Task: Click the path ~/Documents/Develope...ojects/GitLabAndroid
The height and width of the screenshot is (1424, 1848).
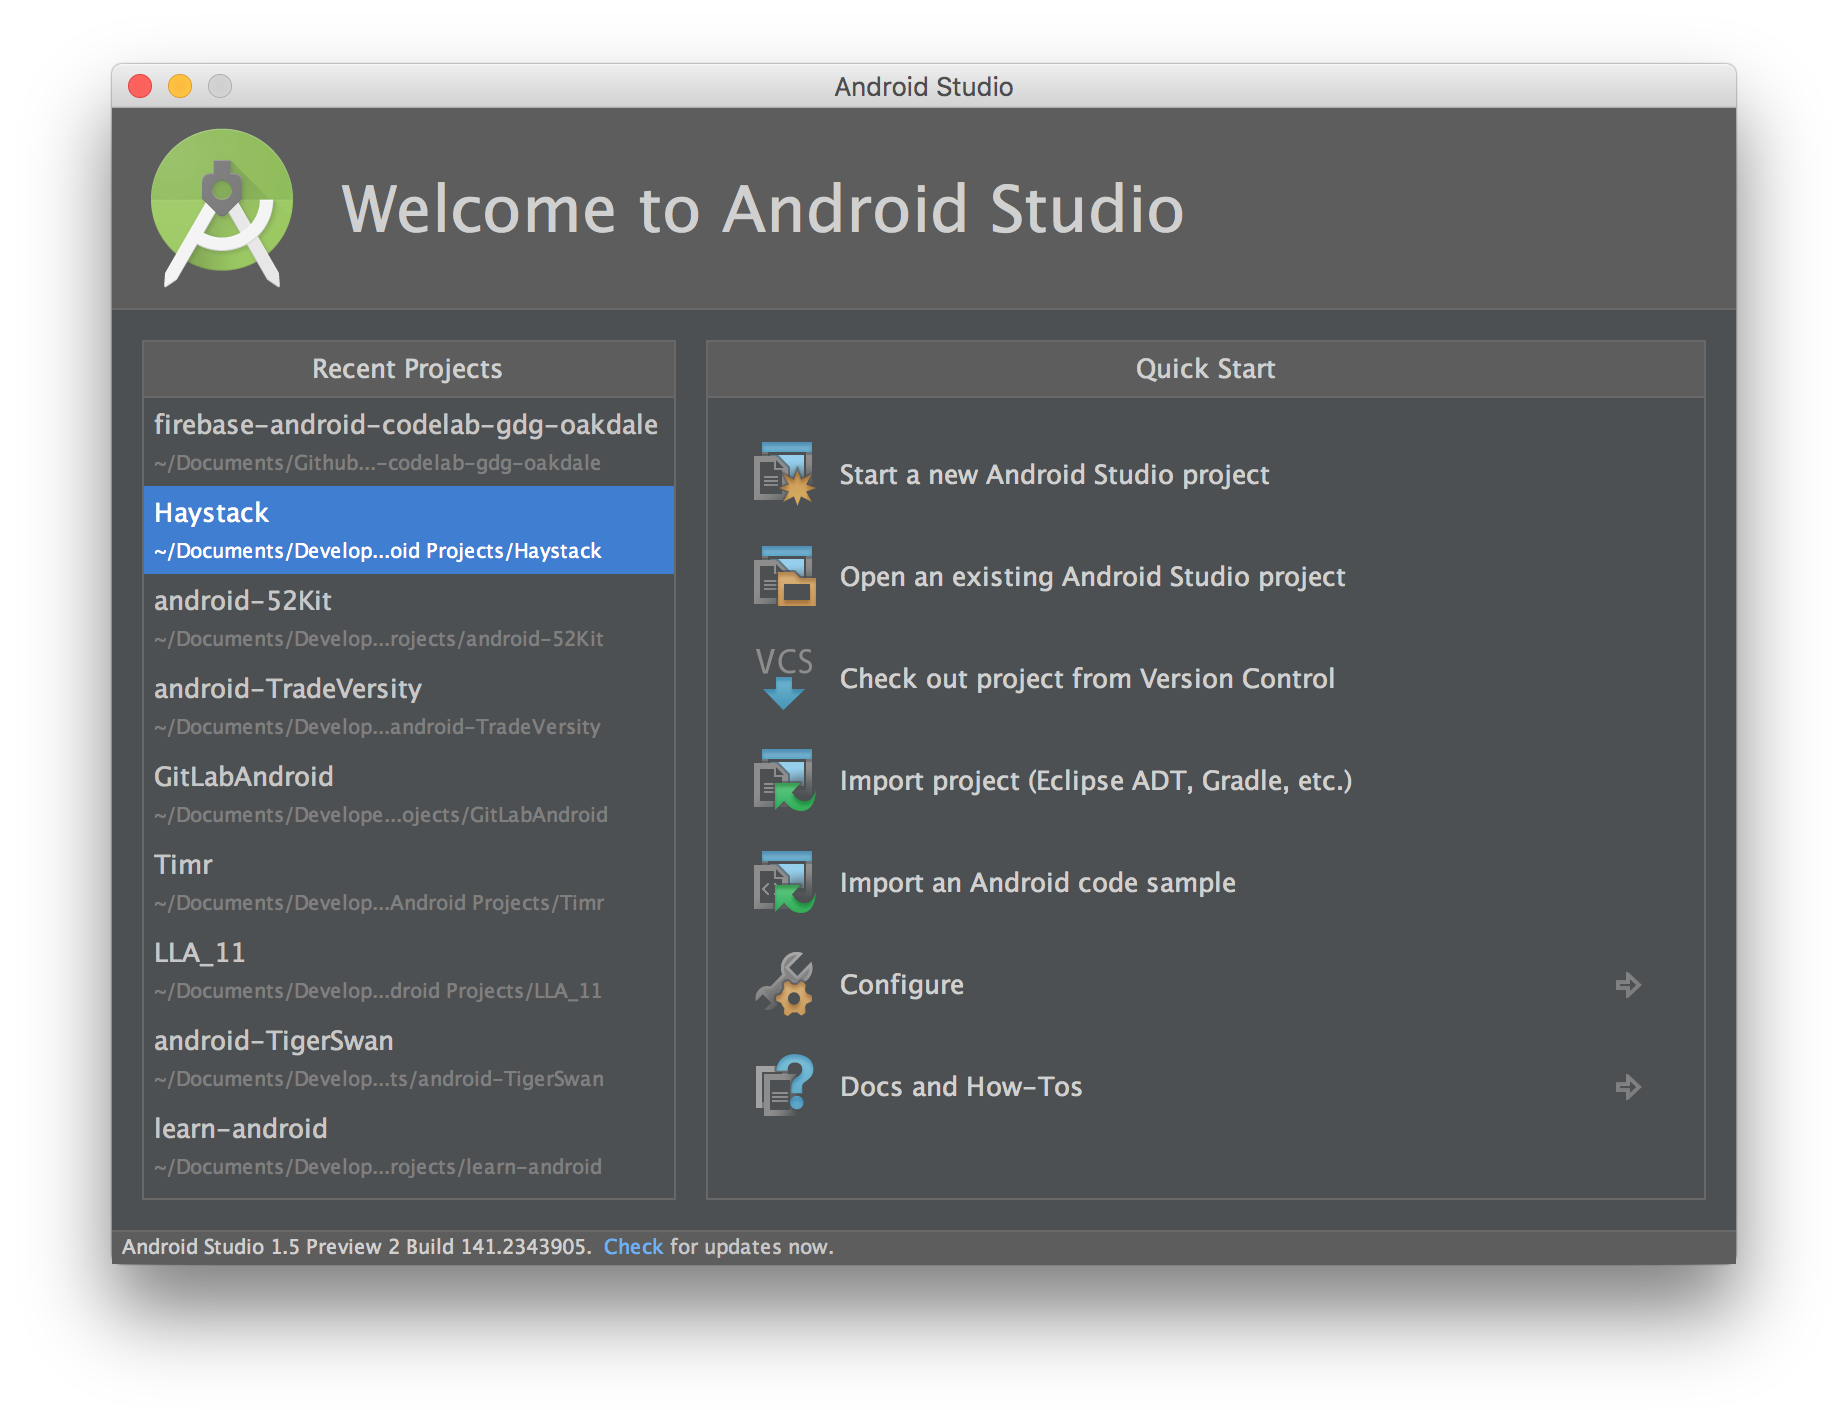Action: click(x=381, y=815)
